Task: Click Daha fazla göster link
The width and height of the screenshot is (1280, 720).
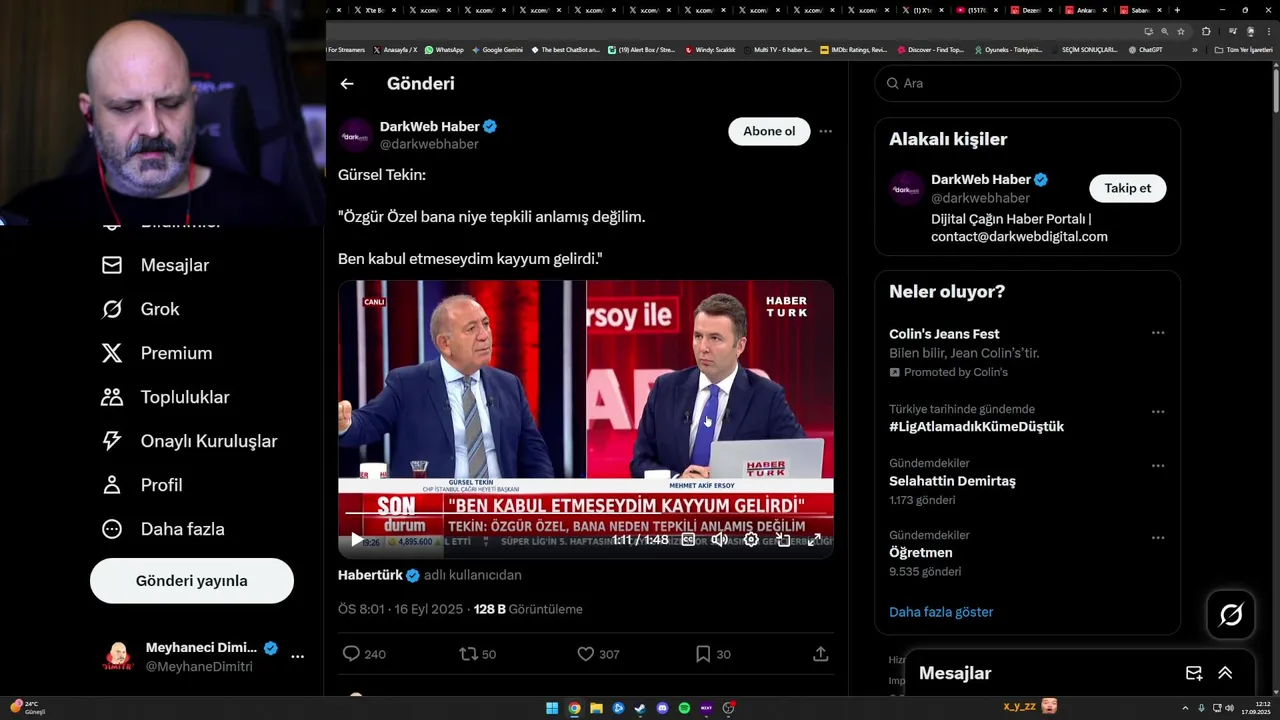Action: 941,612
